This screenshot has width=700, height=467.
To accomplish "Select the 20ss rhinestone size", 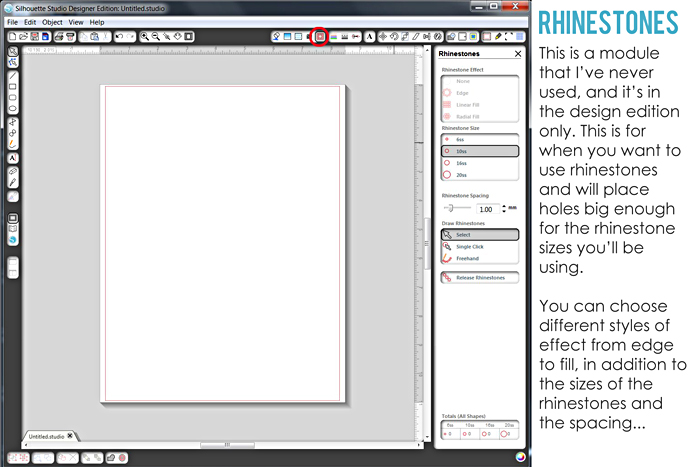I will pos(479,175).
